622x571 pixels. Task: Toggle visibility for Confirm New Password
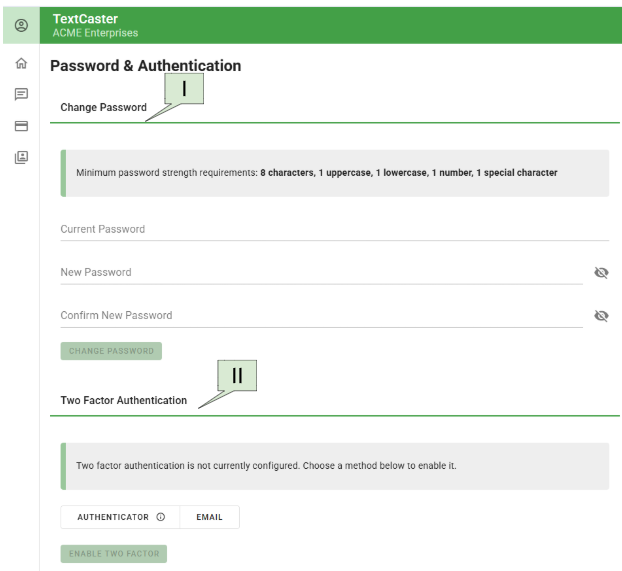click(x=601, y=315)
